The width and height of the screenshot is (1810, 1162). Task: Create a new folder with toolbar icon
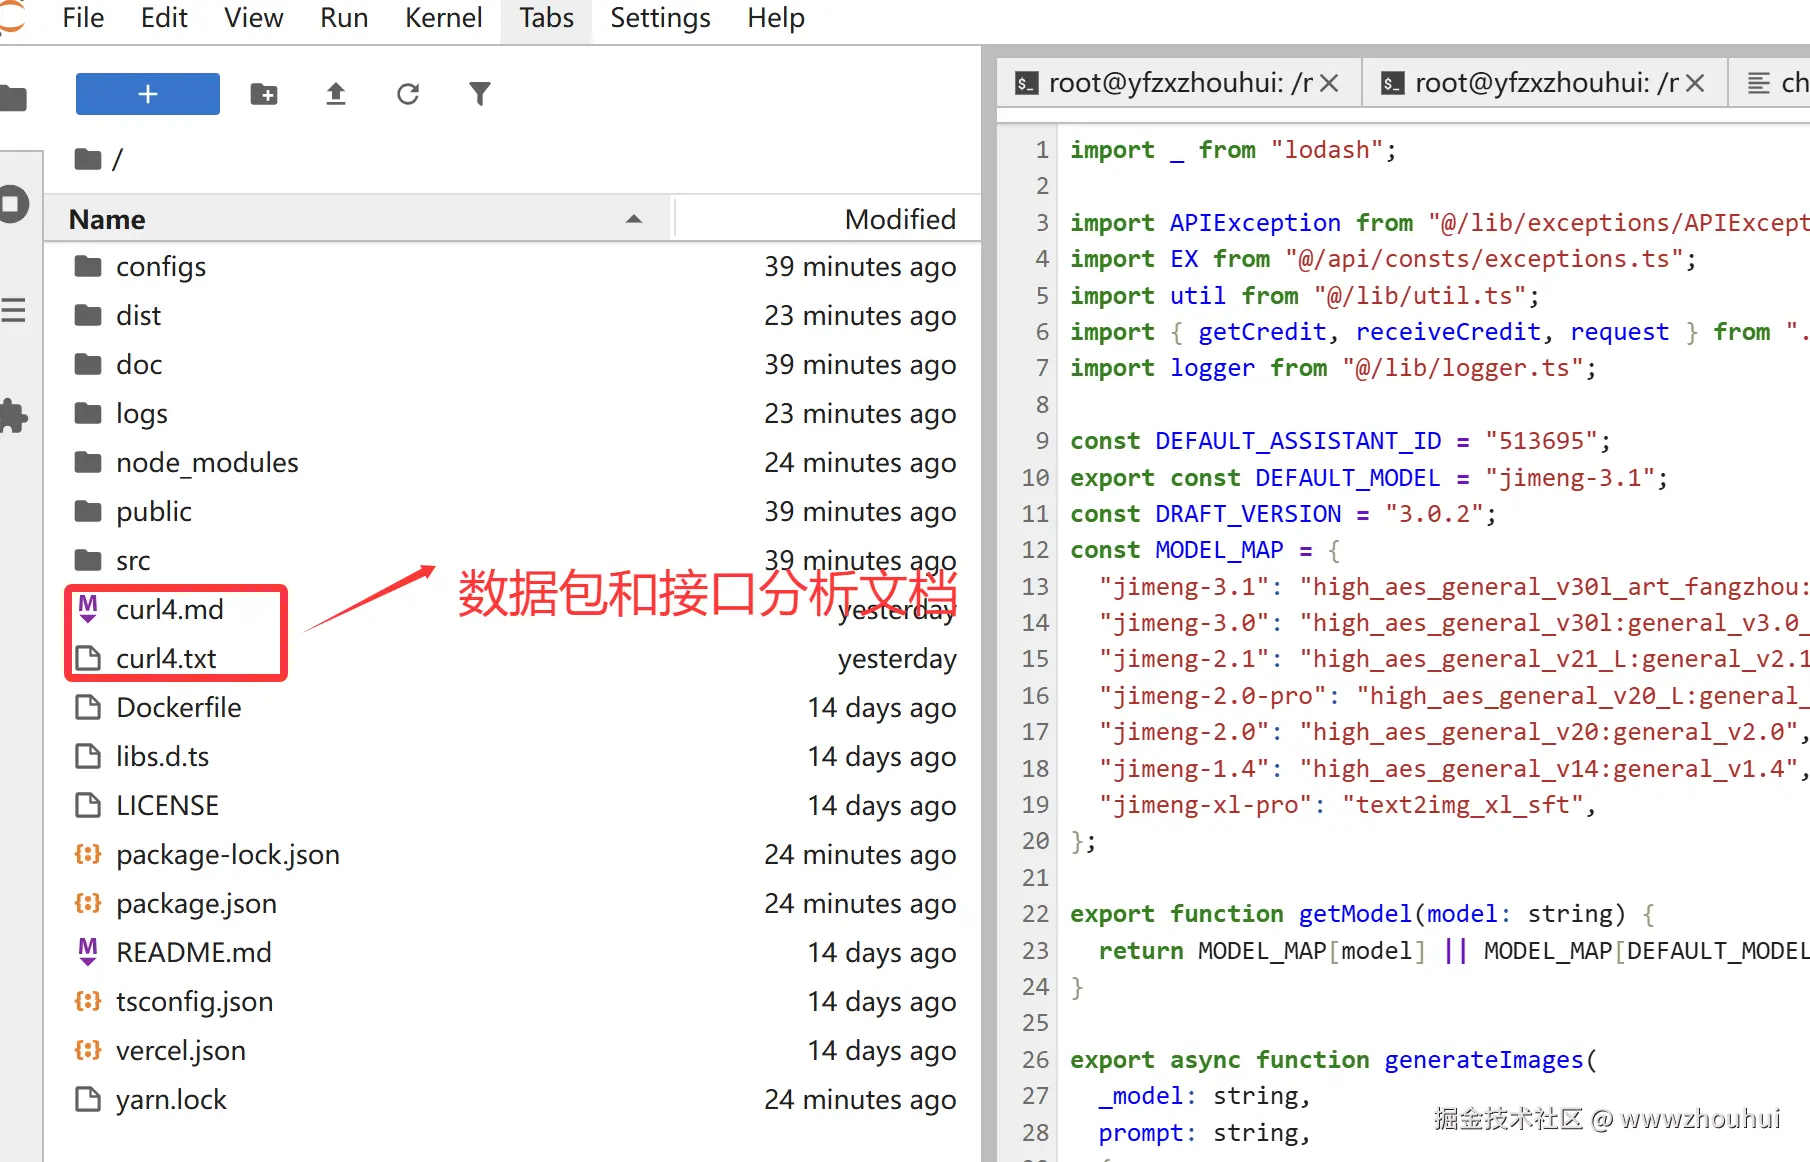(x=264, y=94)
